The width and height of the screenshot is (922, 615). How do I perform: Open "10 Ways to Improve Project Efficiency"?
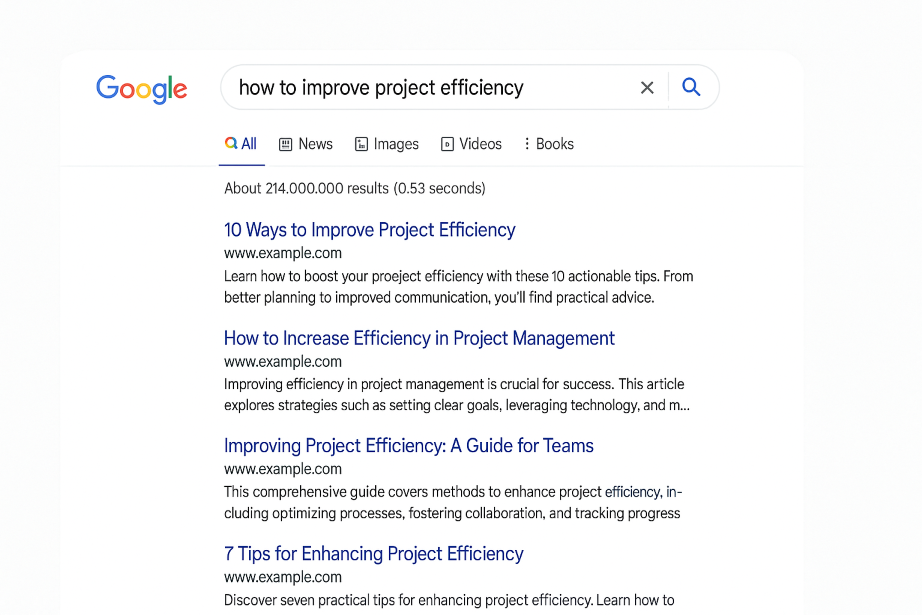click(369, 230)
